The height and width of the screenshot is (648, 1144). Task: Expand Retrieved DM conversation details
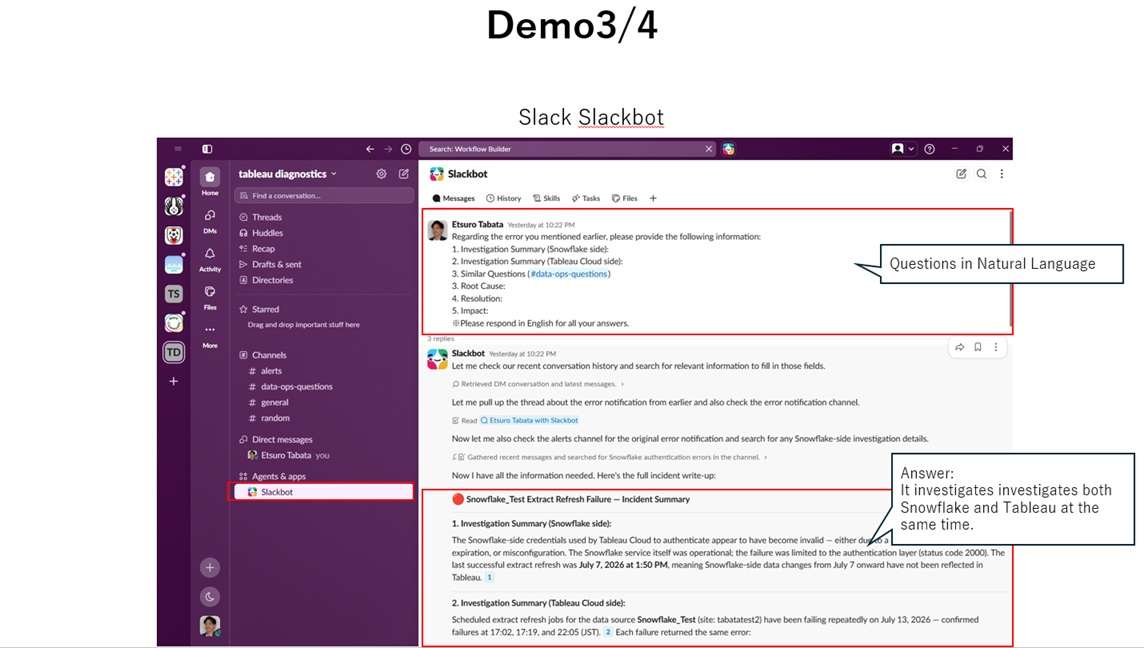click(538, 384)
